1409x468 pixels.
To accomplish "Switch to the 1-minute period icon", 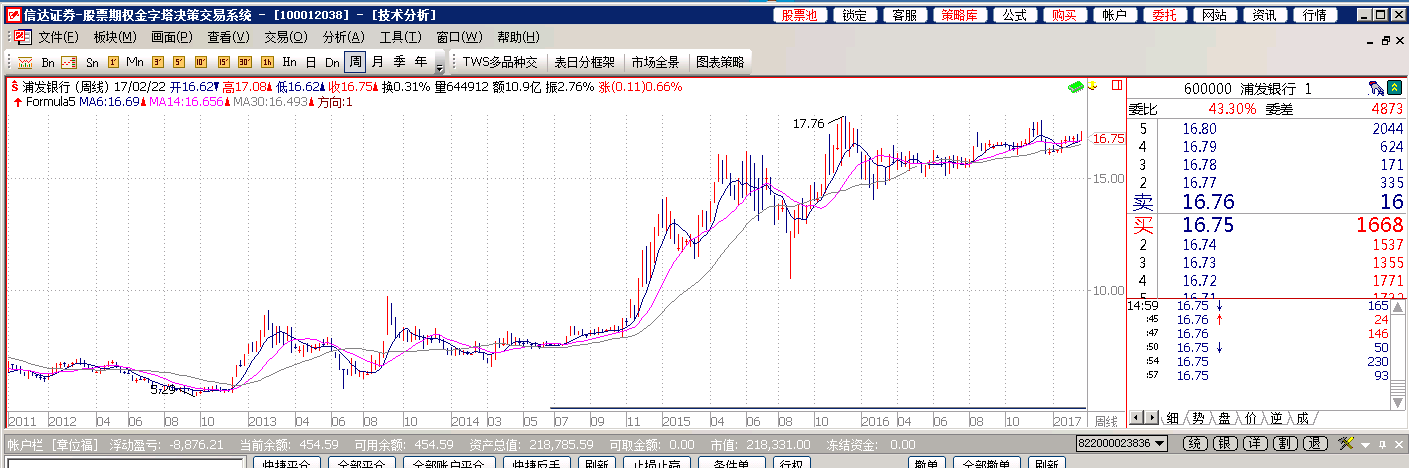I will (114, 62).
